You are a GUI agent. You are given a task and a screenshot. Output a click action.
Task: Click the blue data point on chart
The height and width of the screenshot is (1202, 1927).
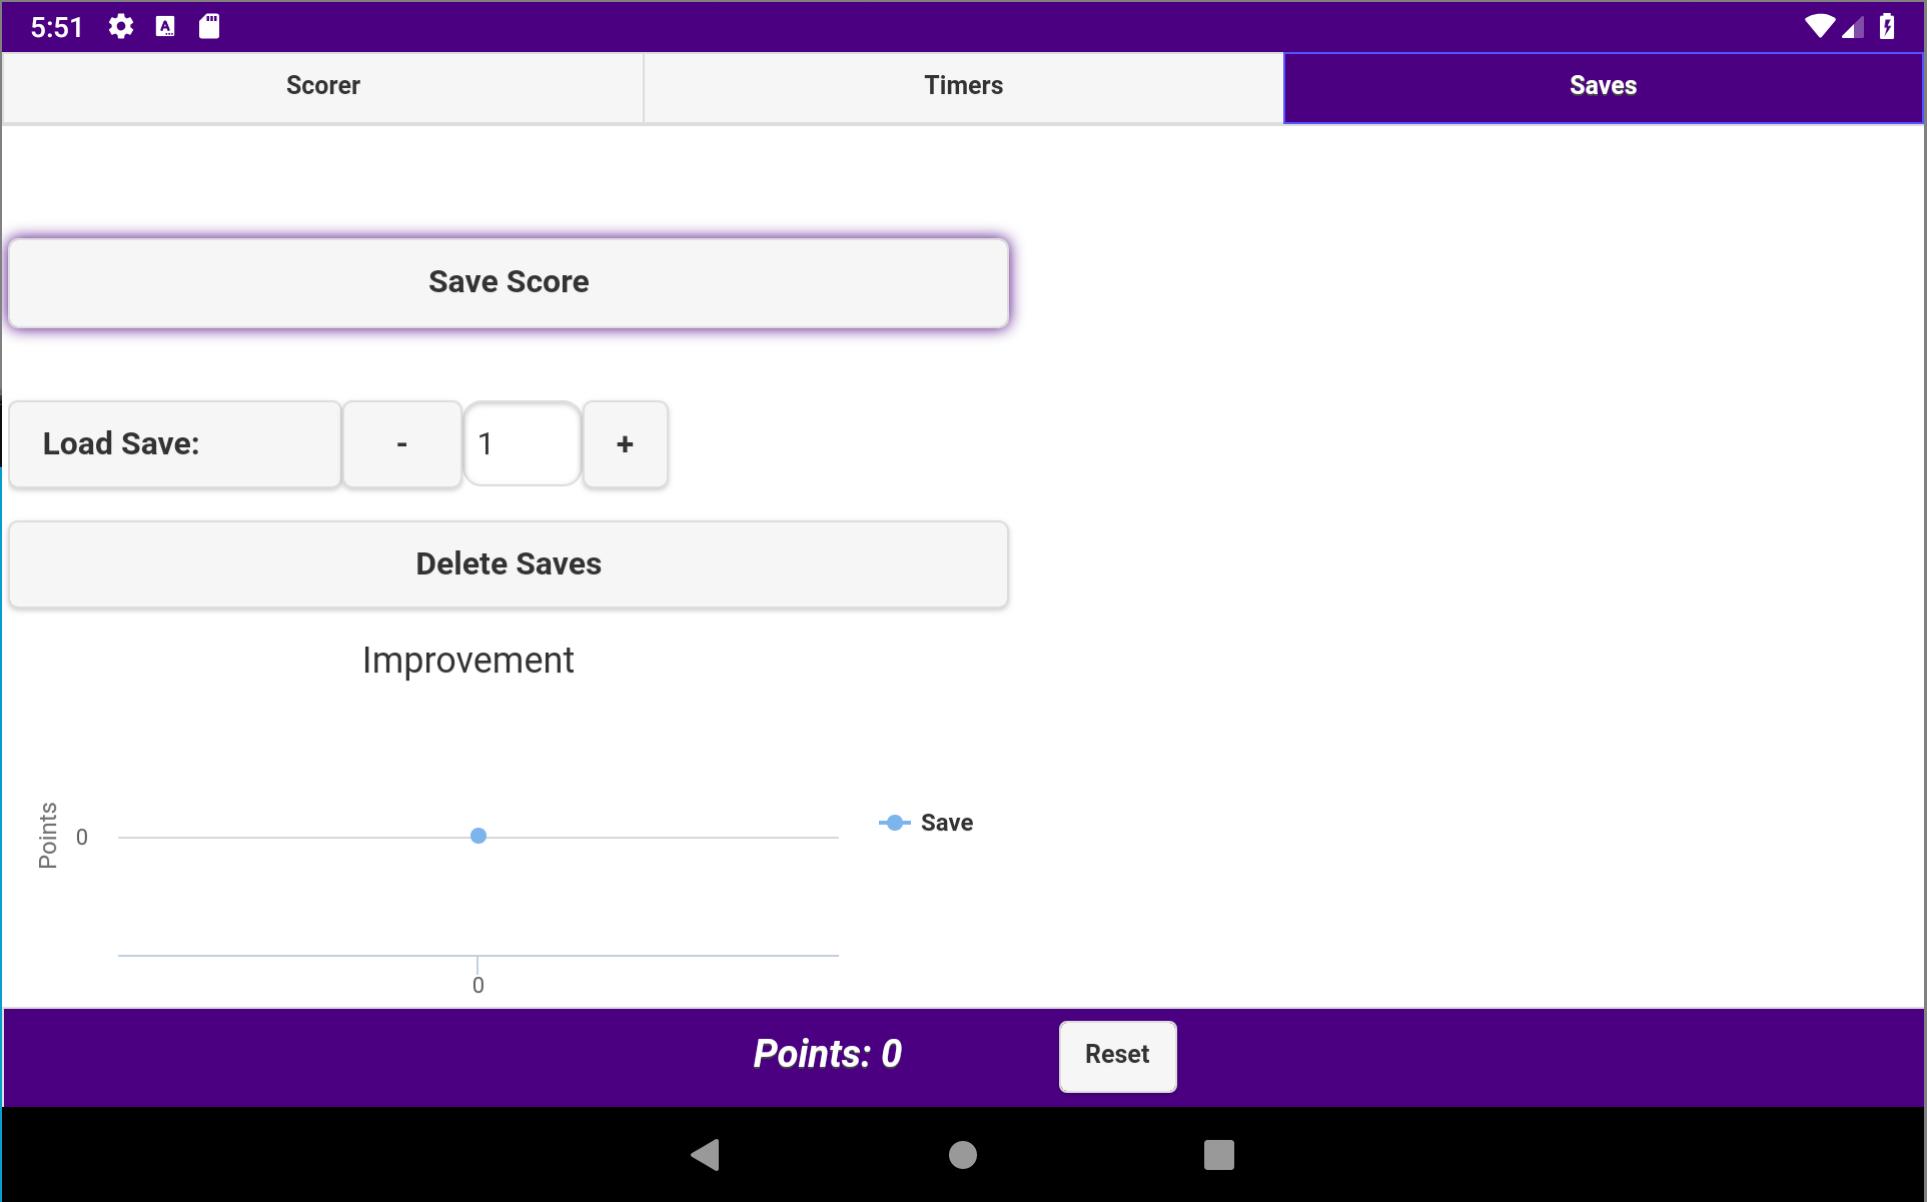point(478,836)
